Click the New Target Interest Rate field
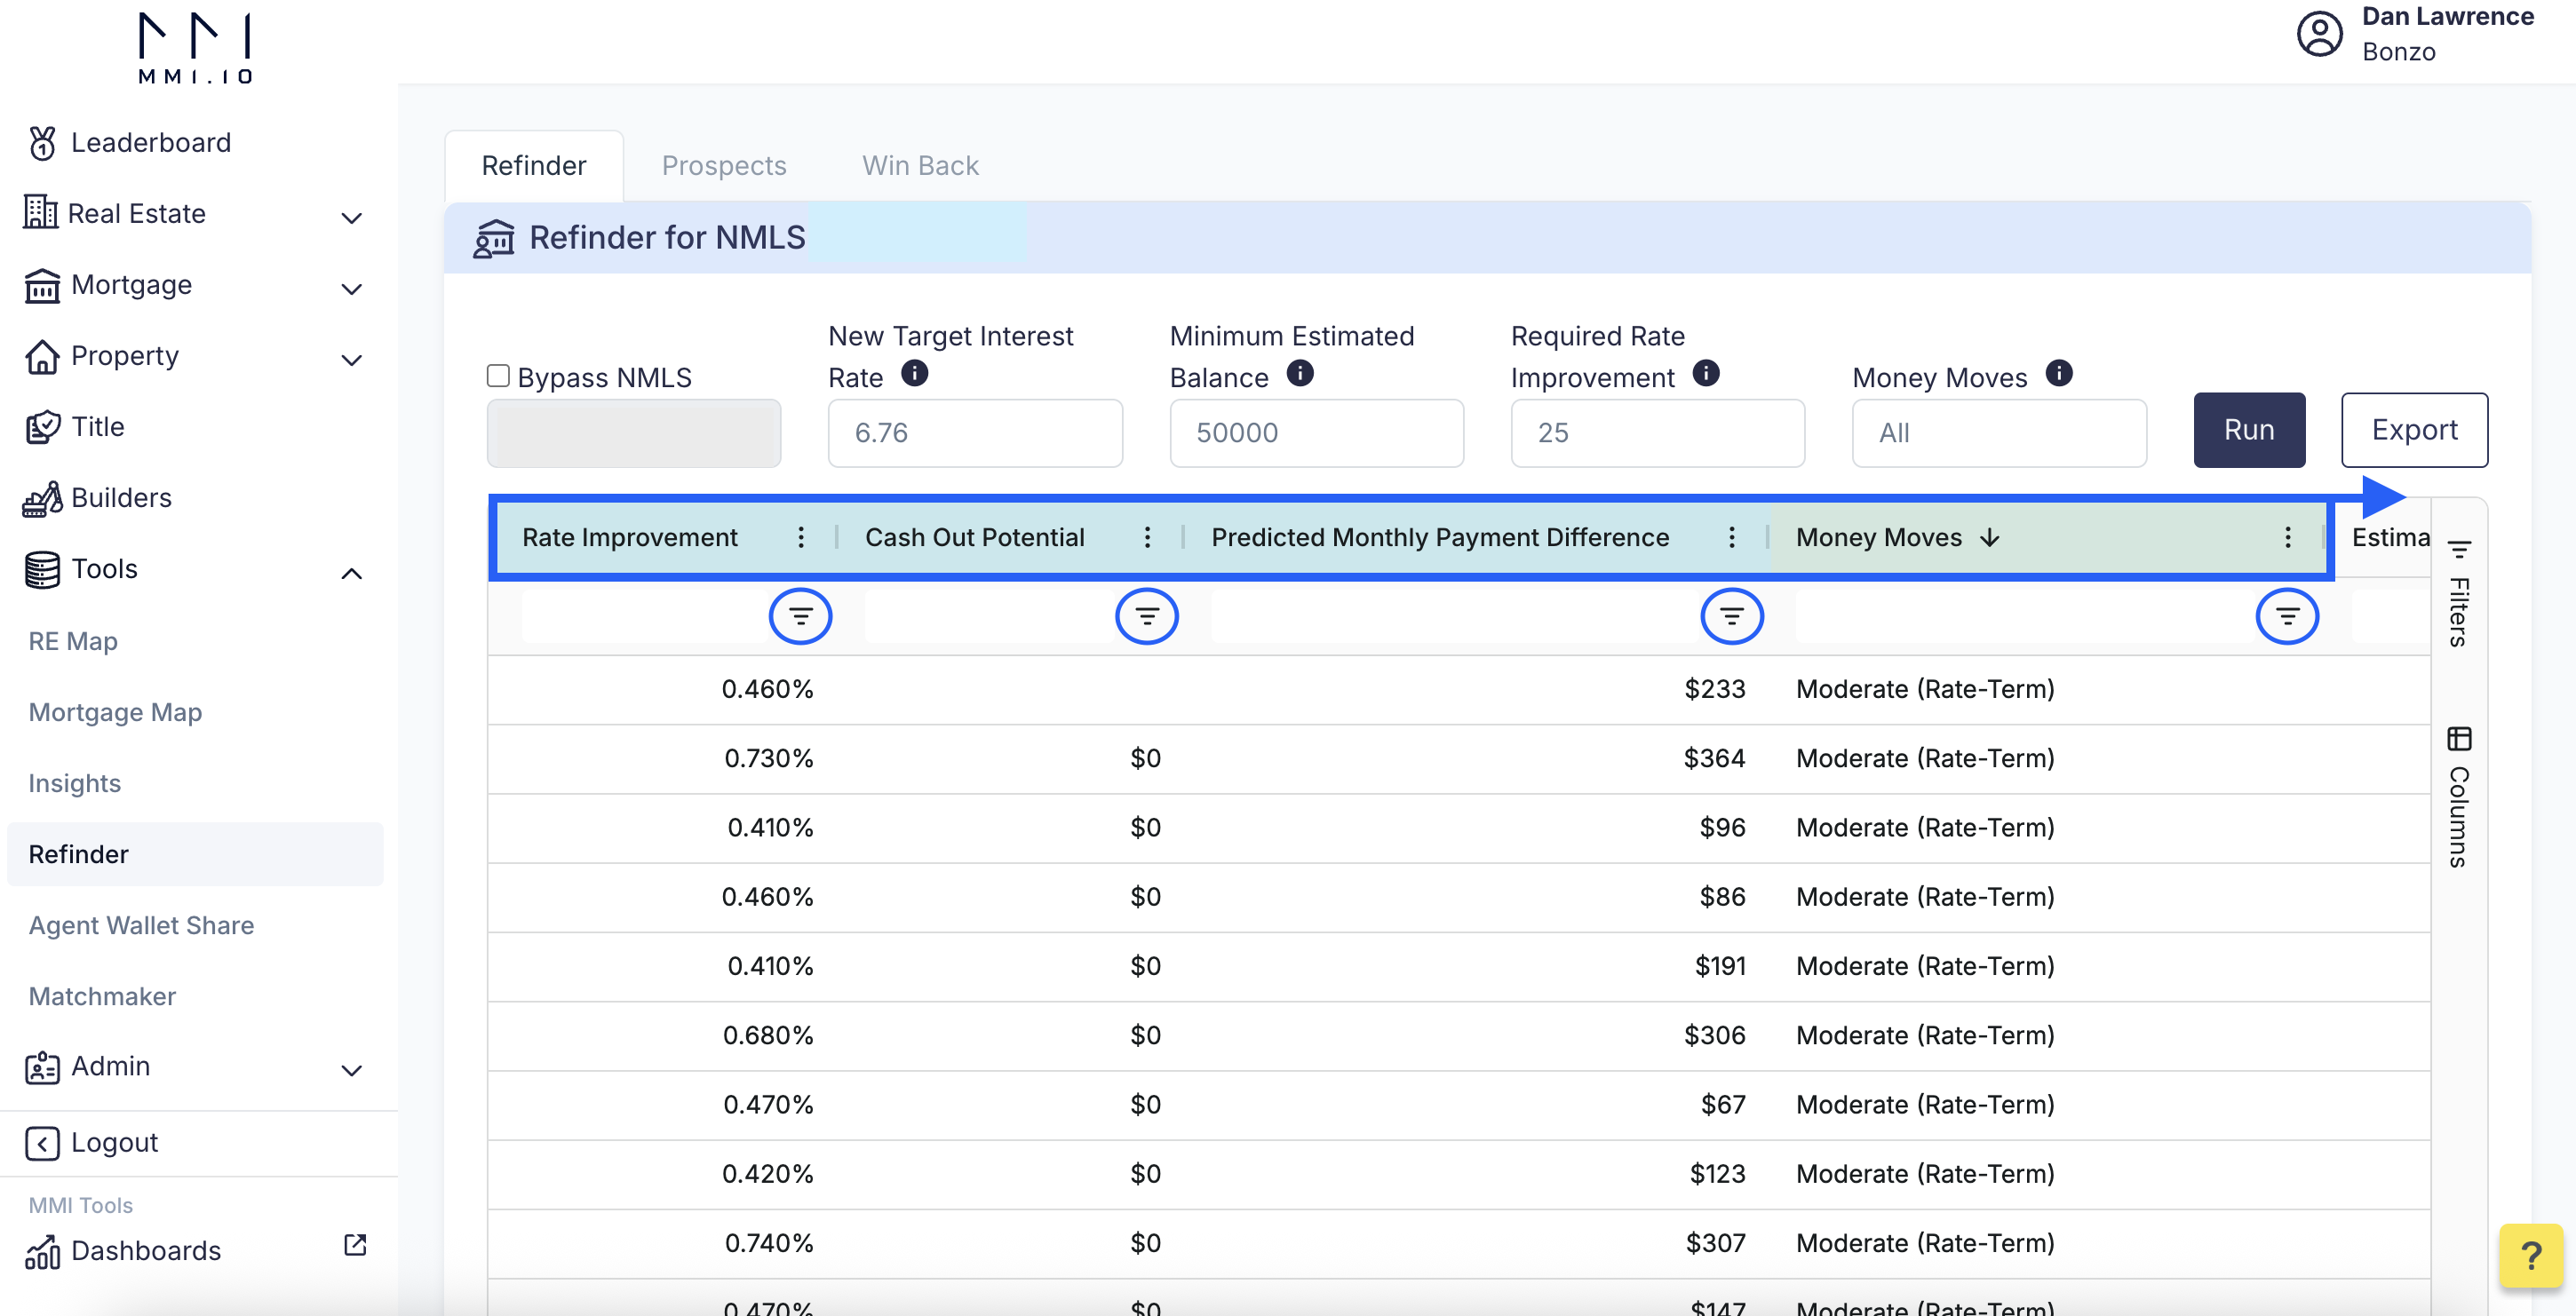 pos(974,433)
